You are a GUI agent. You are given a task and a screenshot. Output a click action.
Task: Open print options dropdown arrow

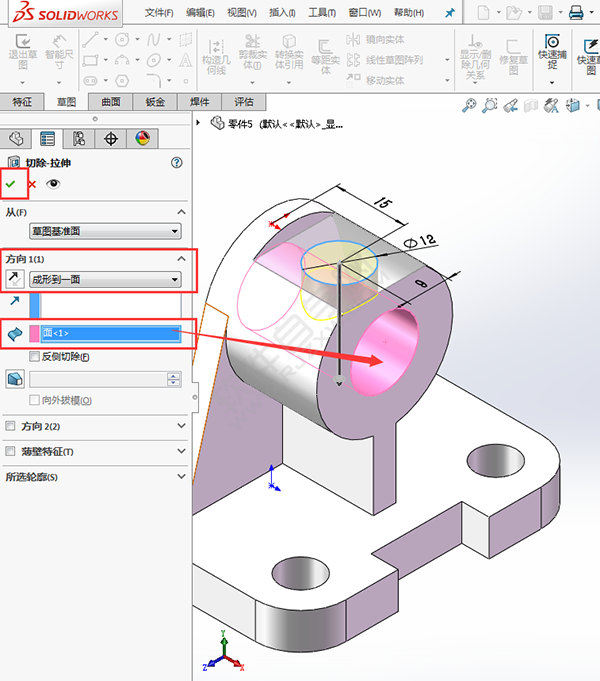(x=591, y=12)
